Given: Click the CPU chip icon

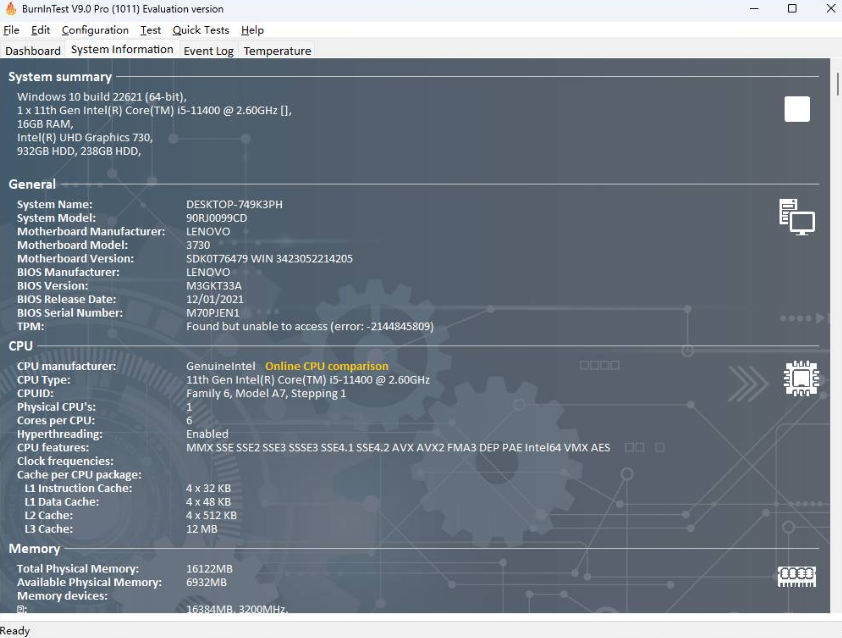Looking at the screenshot, I should [800, 379].
